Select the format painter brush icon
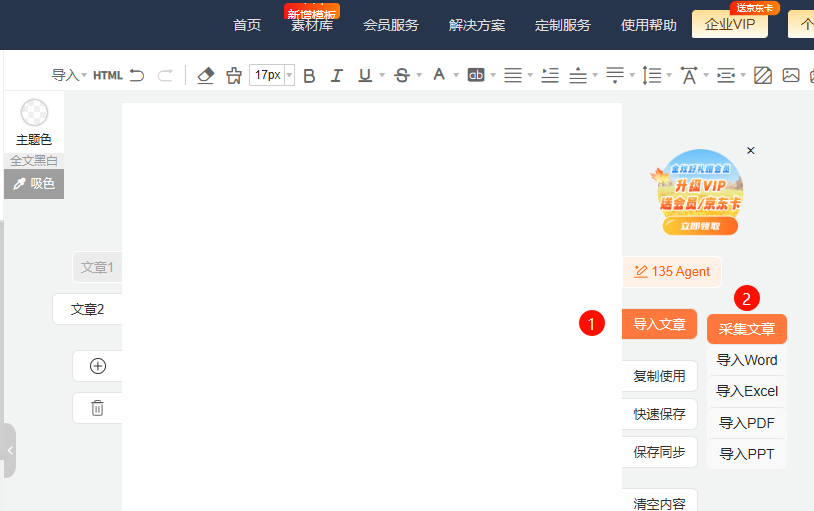This screenshot has height=511, width=814. pyautogui.click(x=234, y=75)
